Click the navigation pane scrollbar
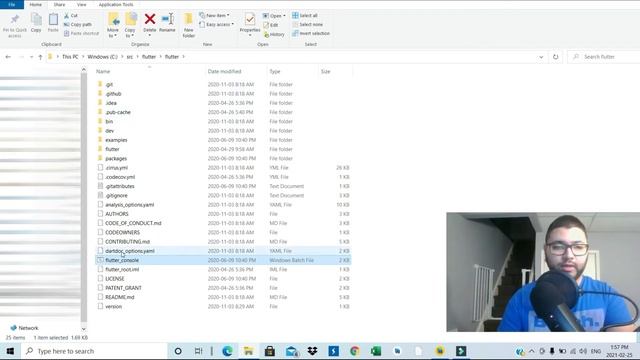The height and width of the screenshot is (360, 640). 84,196
